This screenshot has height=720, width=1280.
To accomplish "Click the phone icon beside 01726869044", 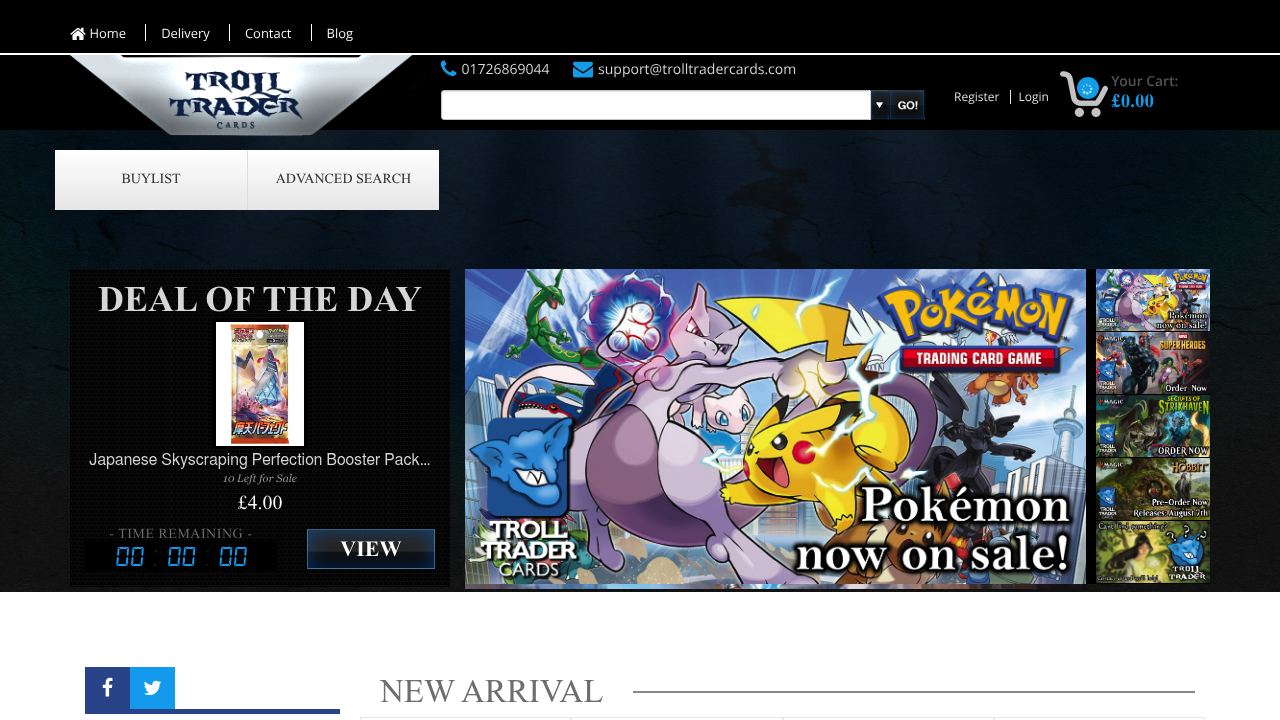I will click(448, 69).
